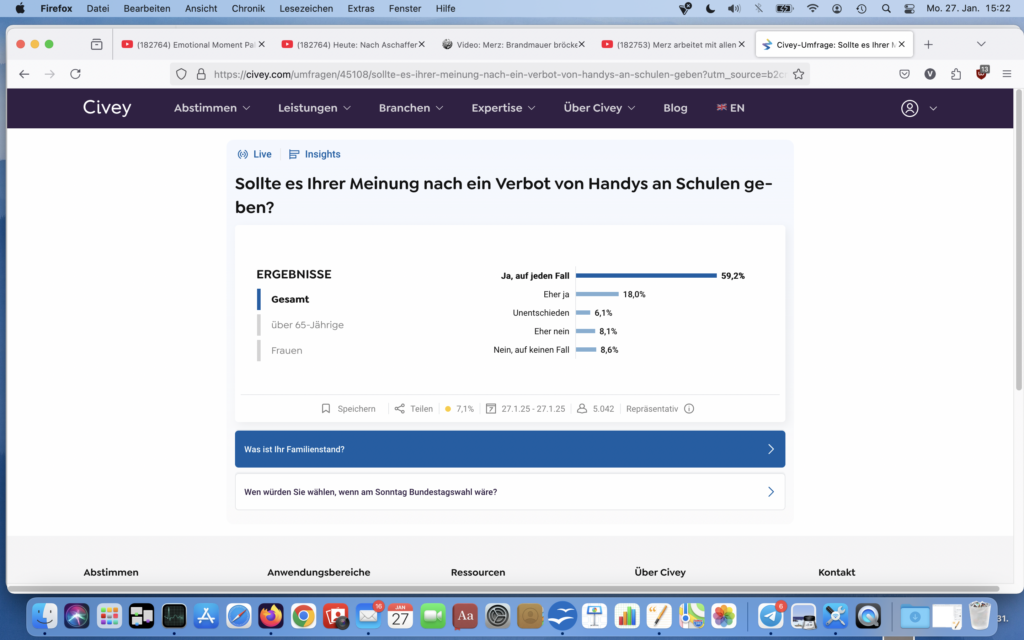Expand the Branchen navigation dropdown
This screenshot has width=1024, height=640.
[x=411, y=108]
